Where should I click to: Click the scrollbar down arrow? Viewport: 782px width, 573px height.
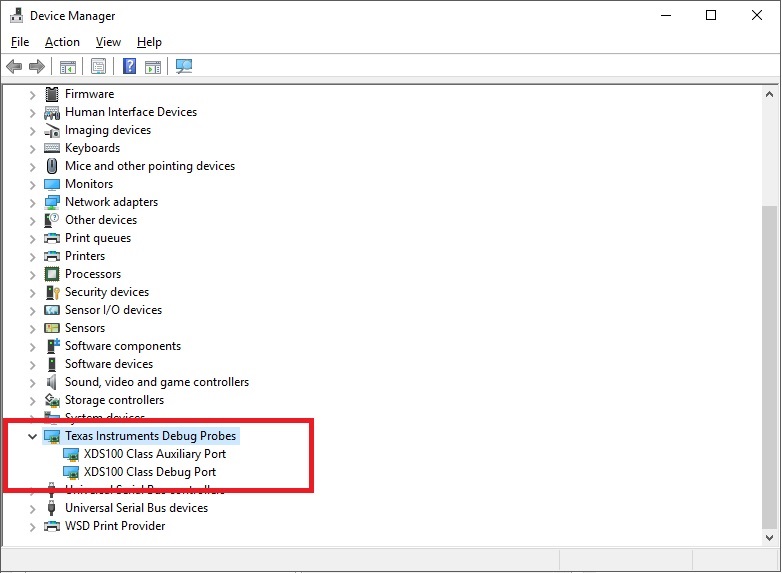pyautogui.click(x=770, y=538)
